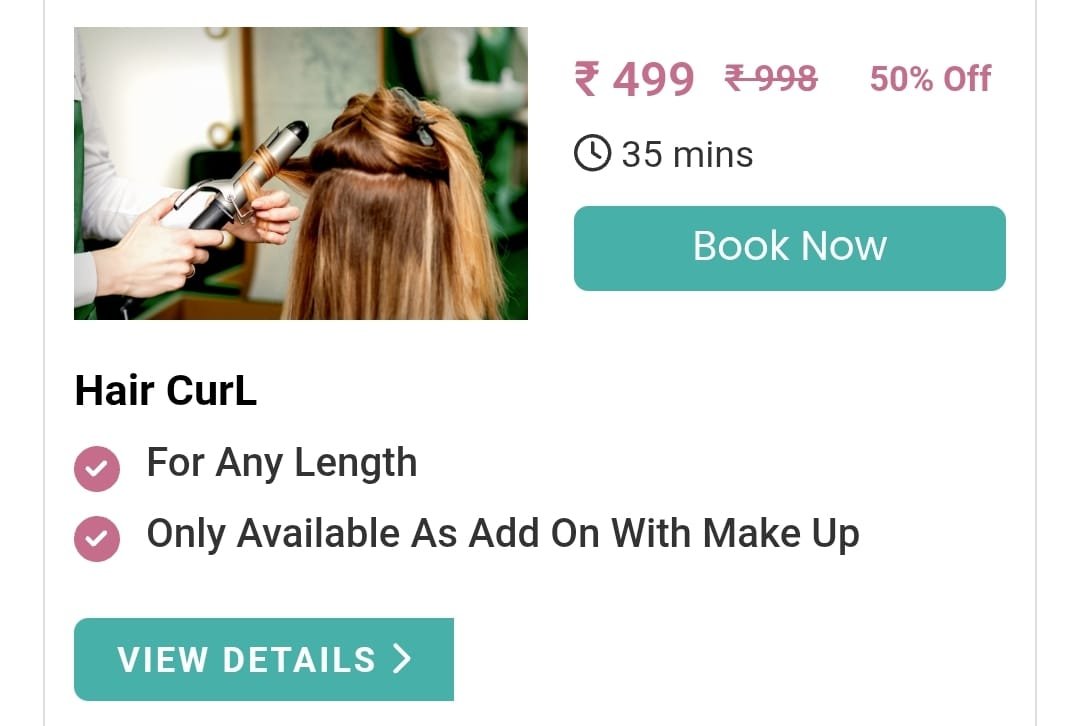Select the 50% Off discount label

930,79
